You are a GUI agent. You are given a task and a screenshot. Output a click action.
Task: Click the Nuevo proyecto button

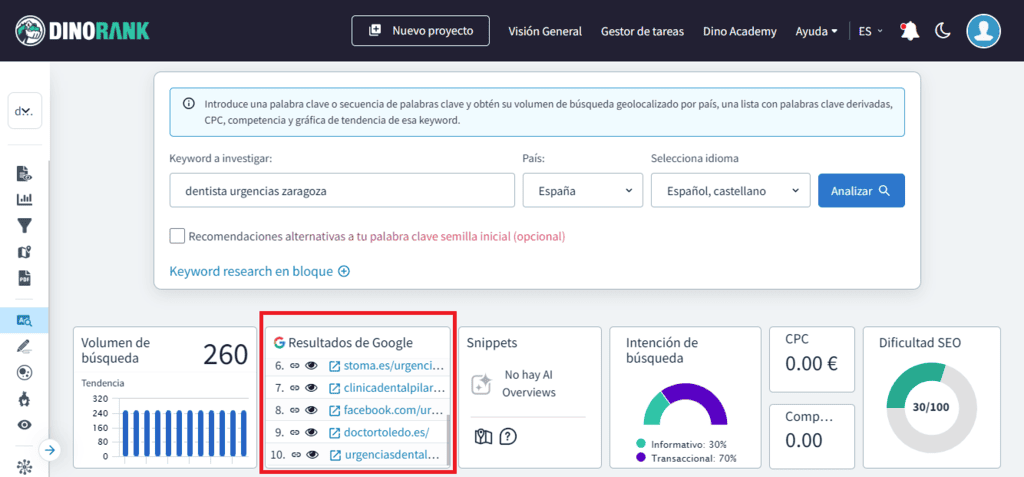(421, 31)
